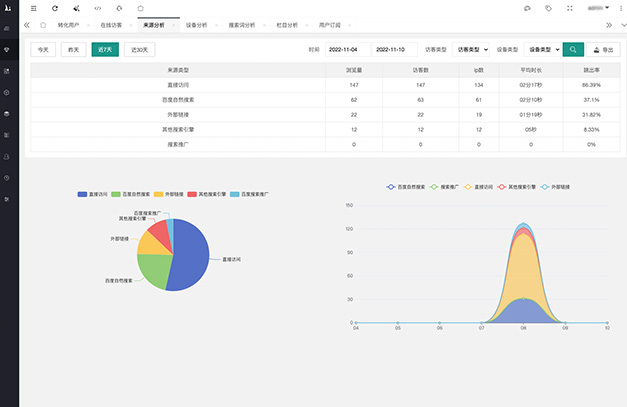627x407 pixels.
Task: Click the tag icon in top right
Action: [x=549, y=8]
